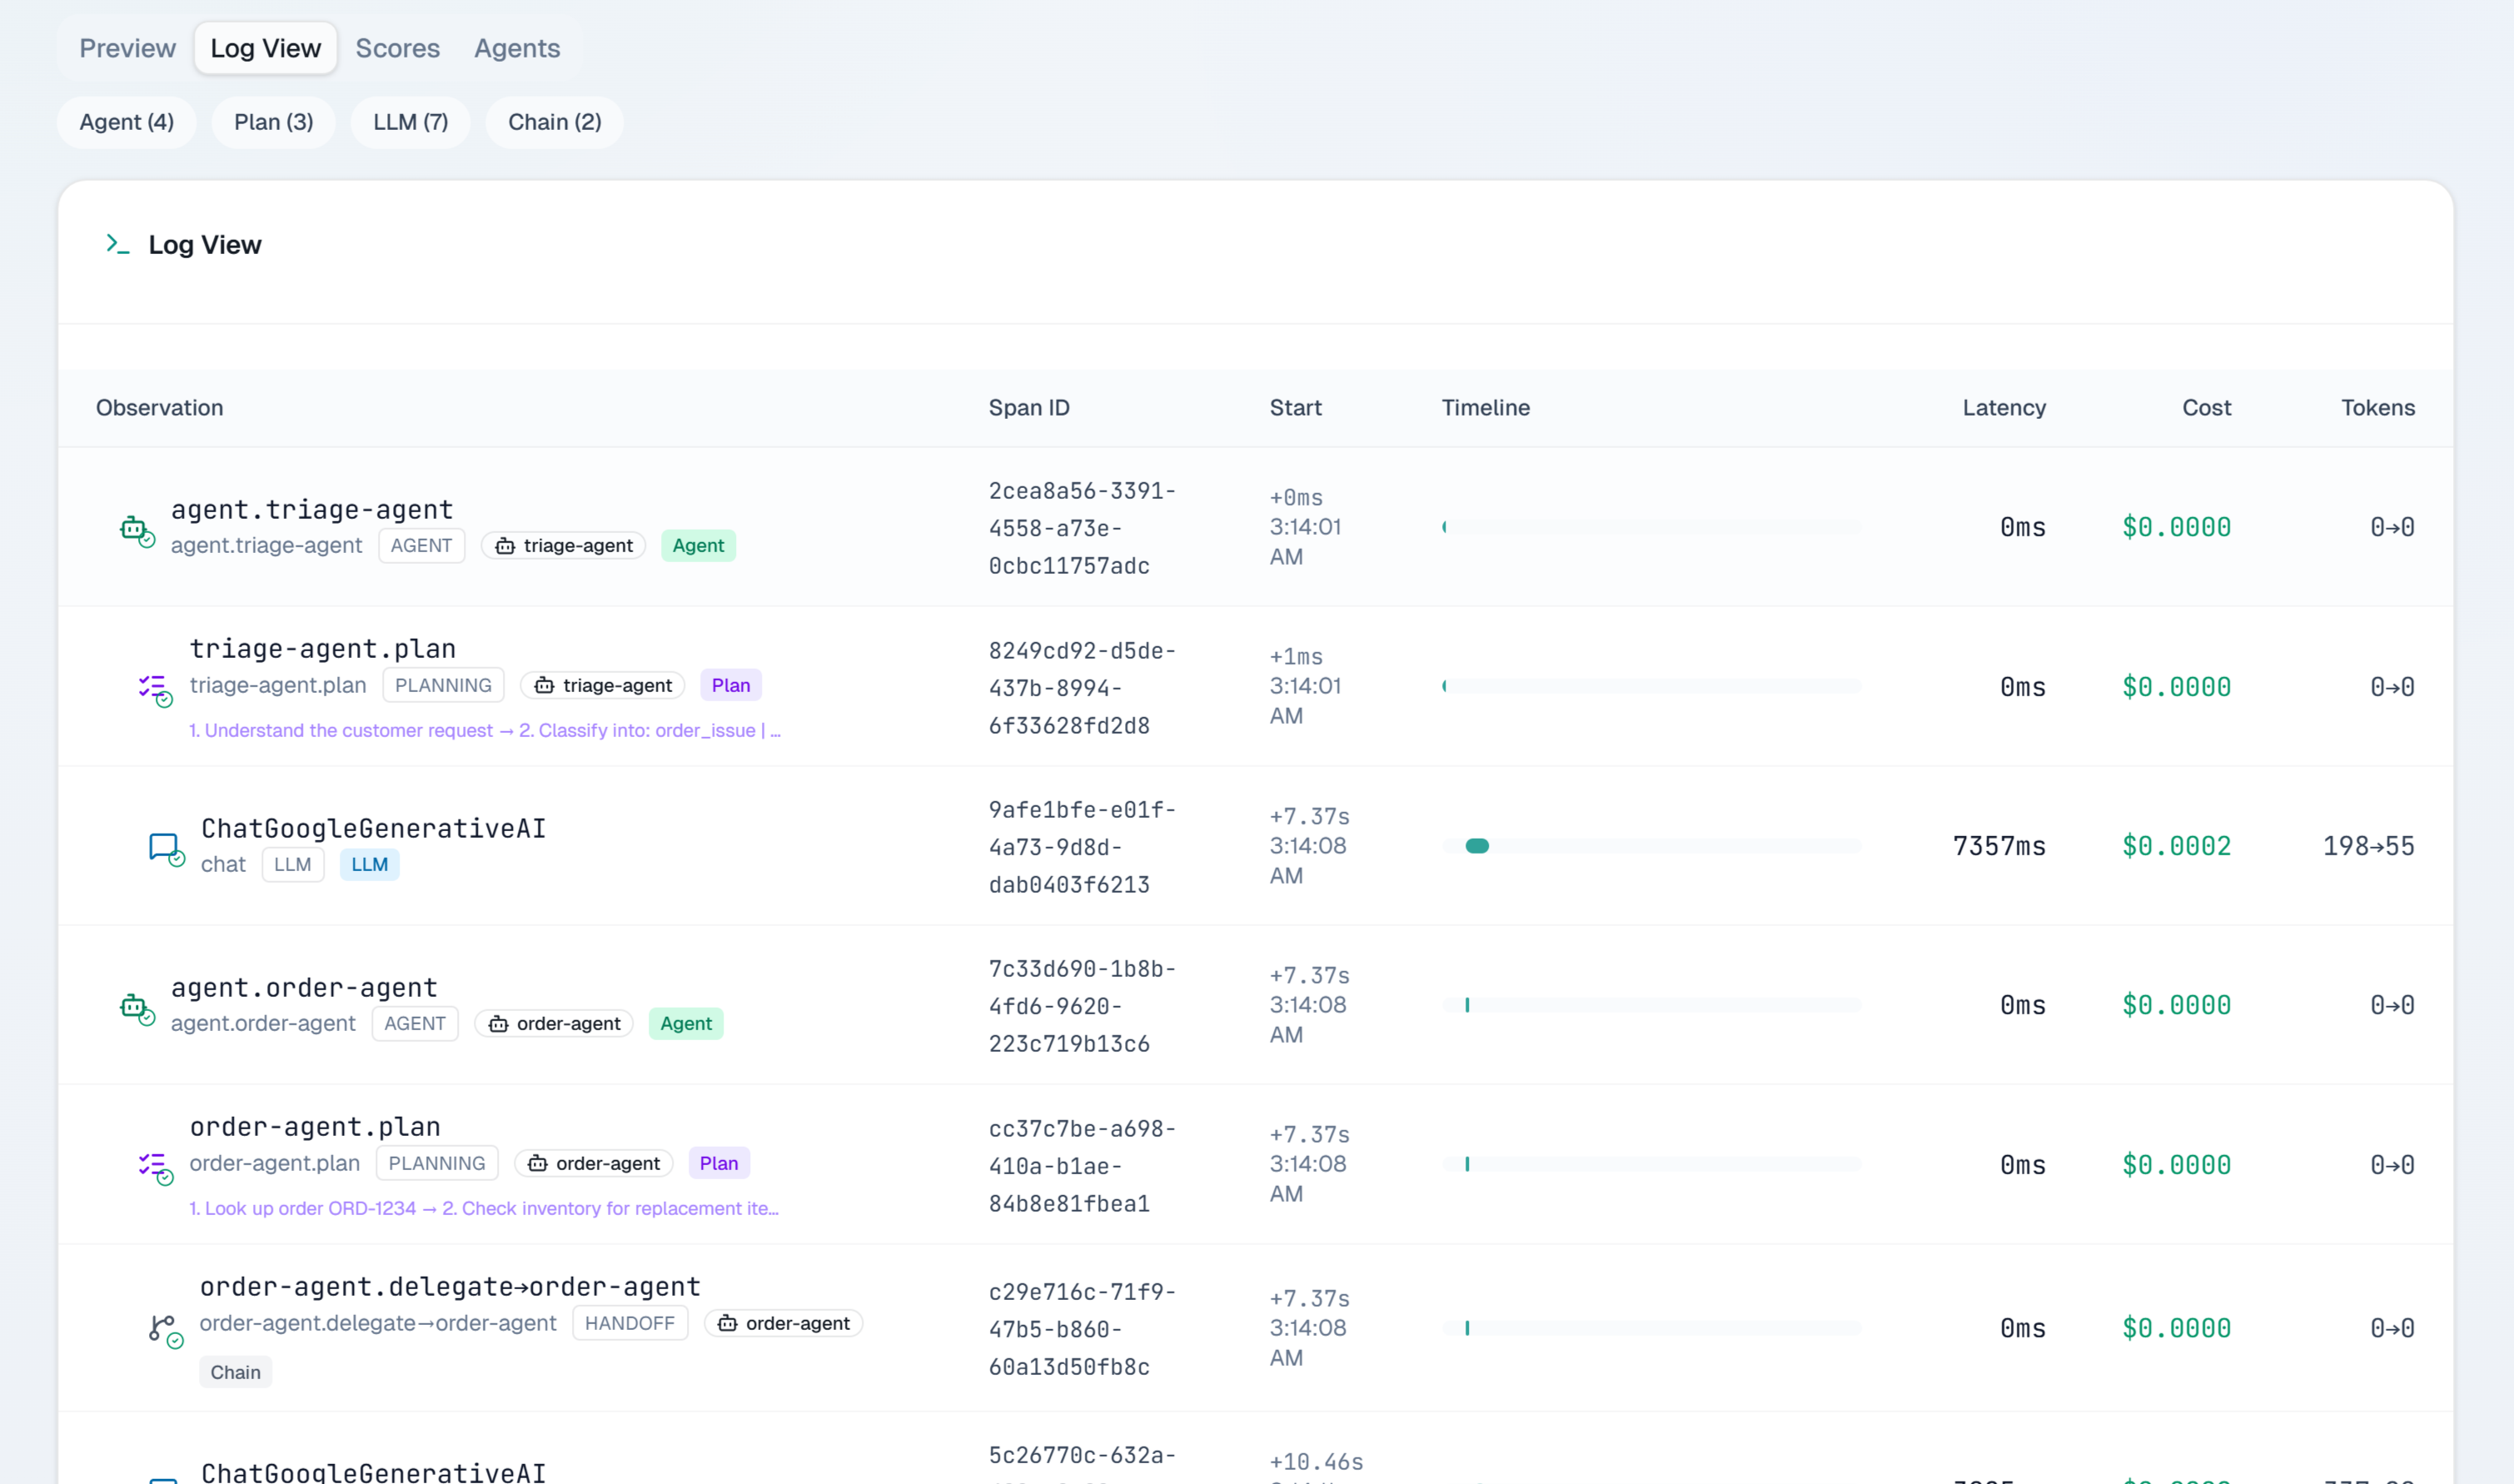Screen dimensions: 2514x1484
Task: Open the Scores tab
Action: click(397, 48)
